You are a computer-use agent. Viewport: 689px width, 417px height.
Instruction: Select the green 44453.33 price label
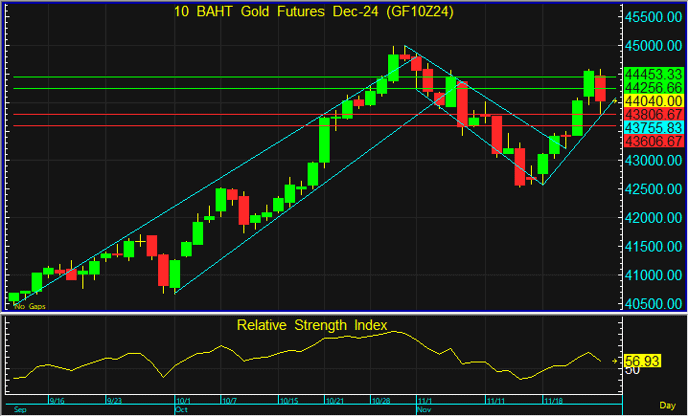click(x=652, y=75)
